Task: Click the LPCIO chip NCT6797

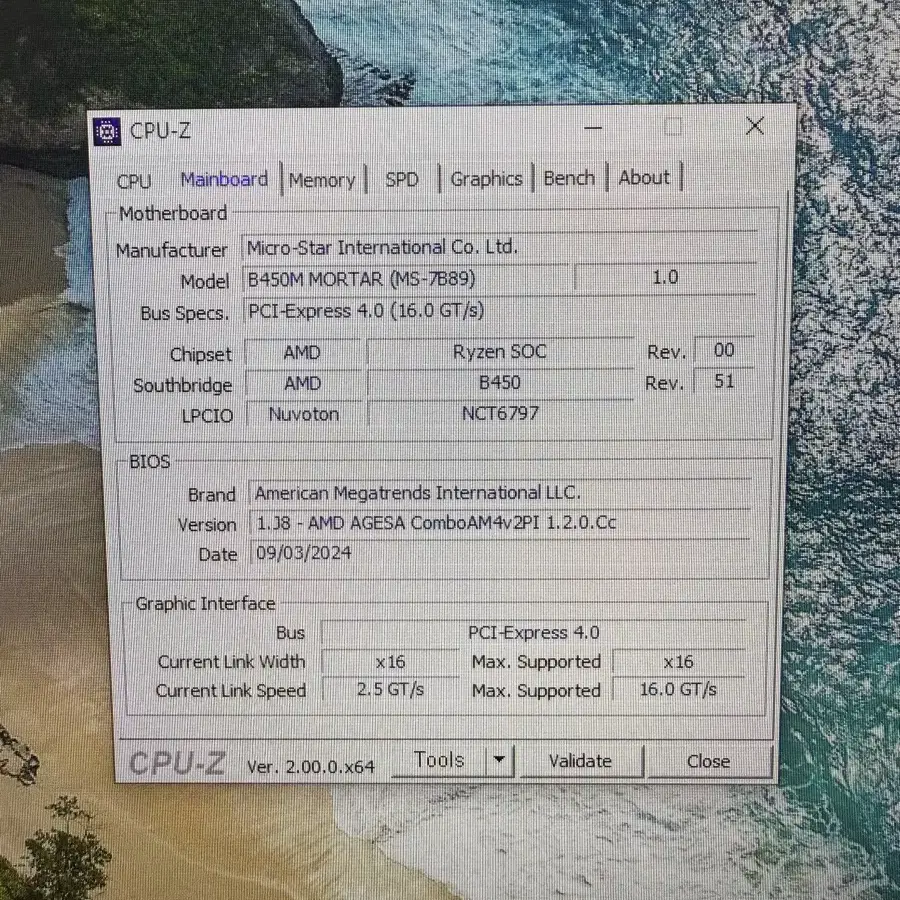Action: (500, 413)
